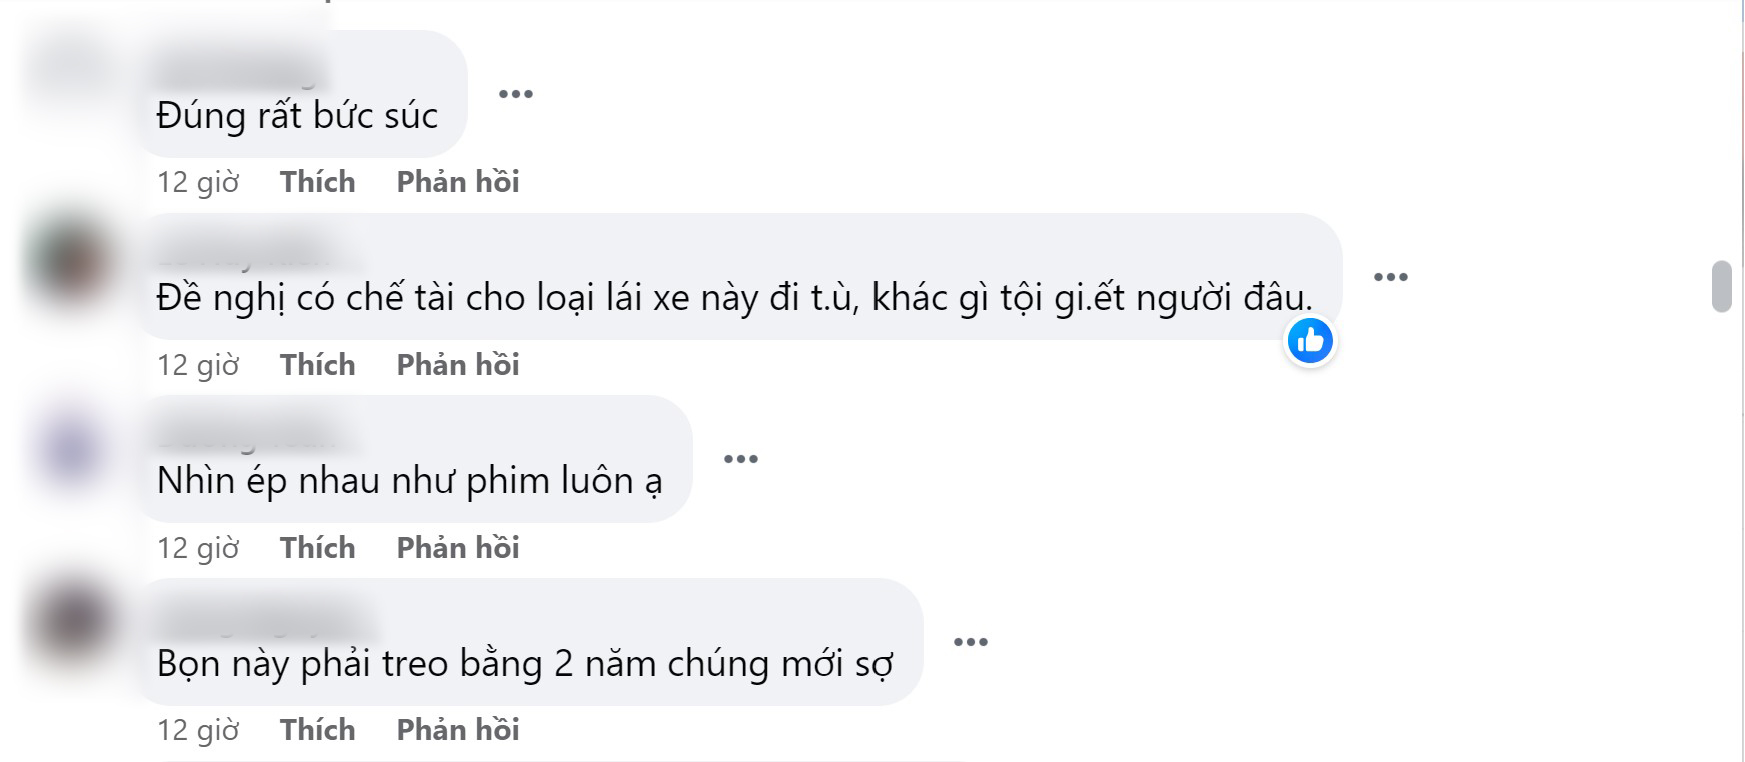Click the blue like reaction icon

click(1309, 342)
